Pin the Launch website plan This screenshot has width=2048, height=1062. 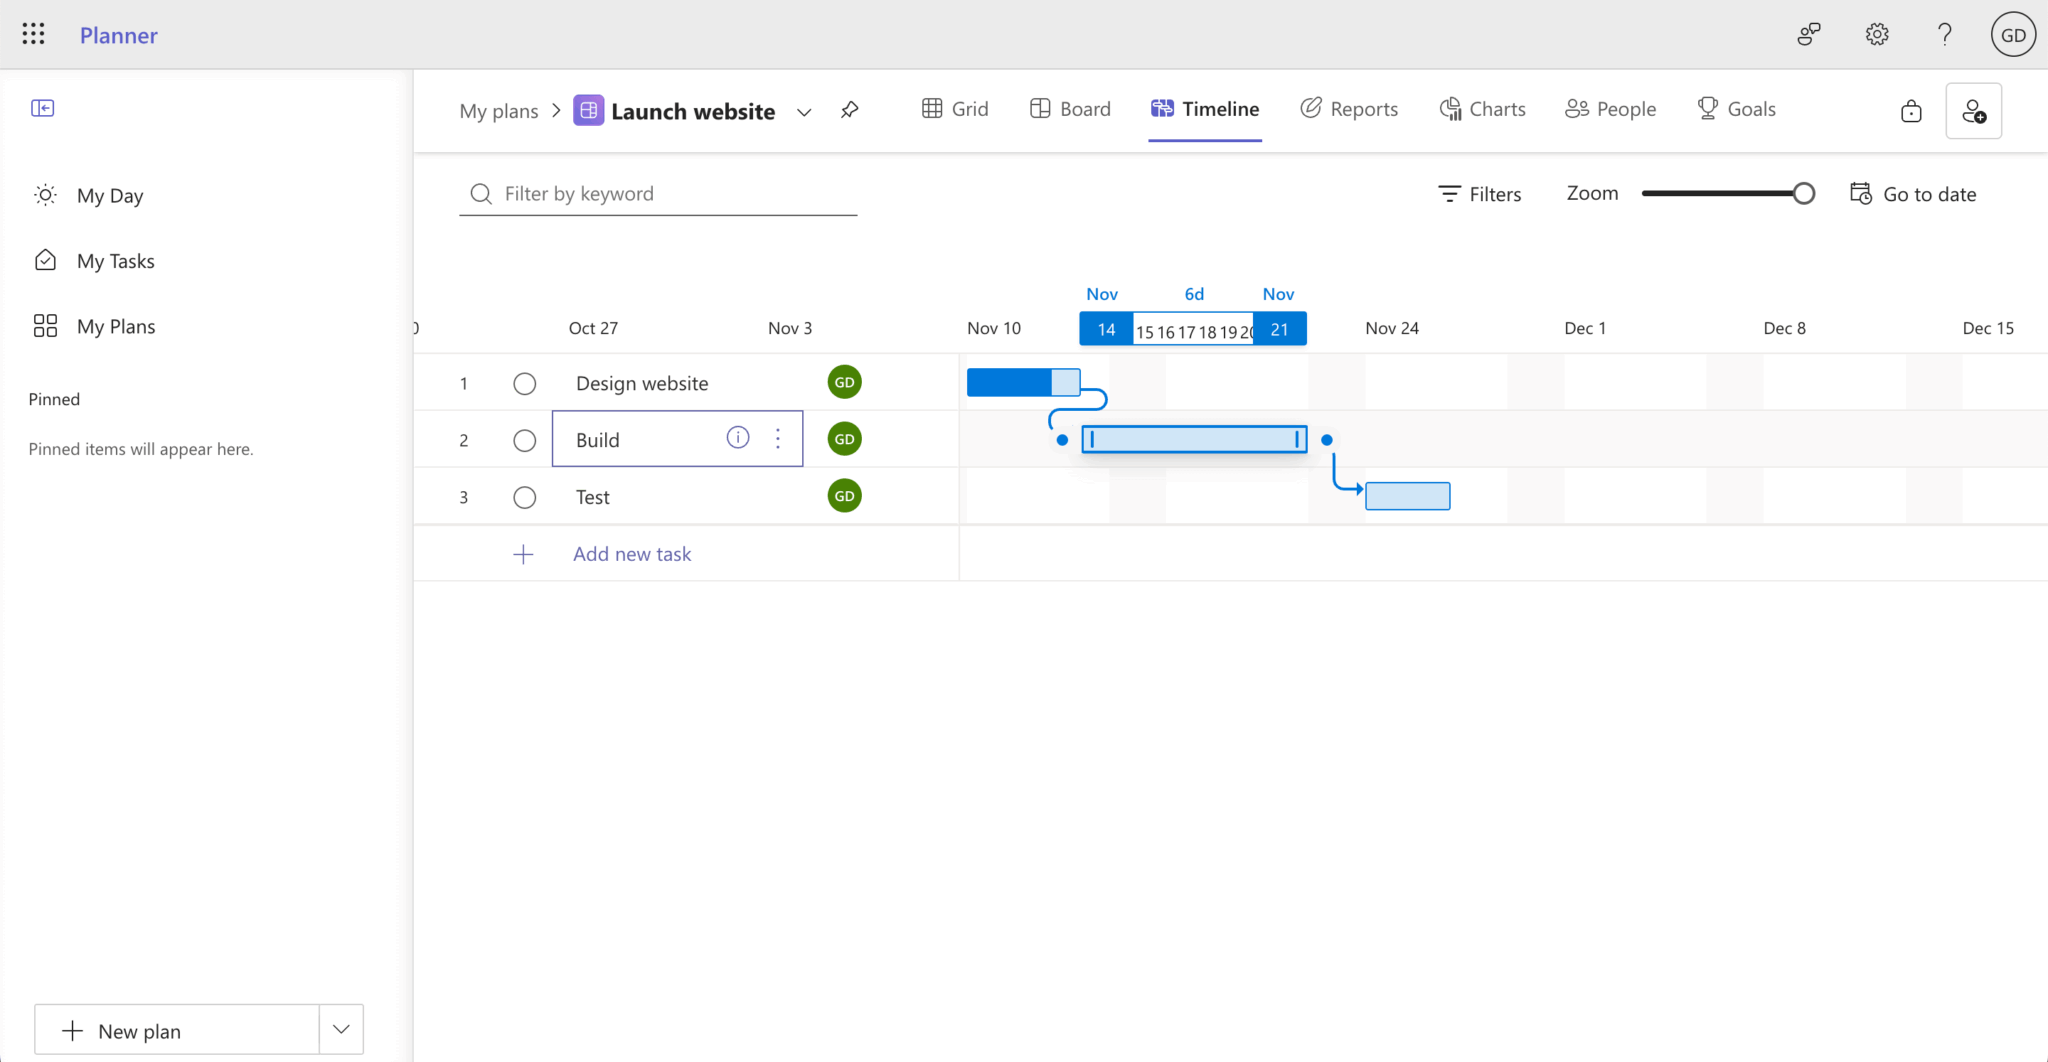pos(849,110)
